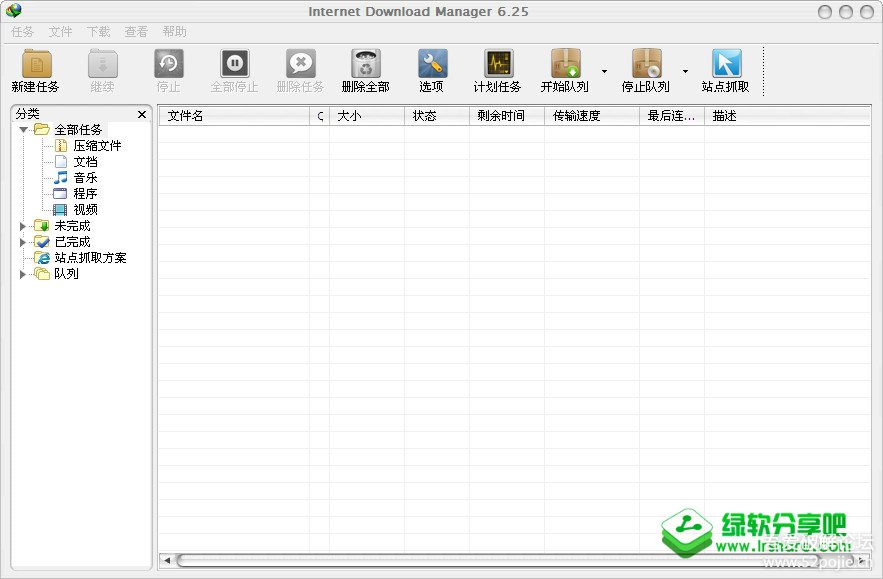This screenshot has width=883, height=579.
Task: Select the 停止 (stop) icon
Action: [x=168, y=68]
